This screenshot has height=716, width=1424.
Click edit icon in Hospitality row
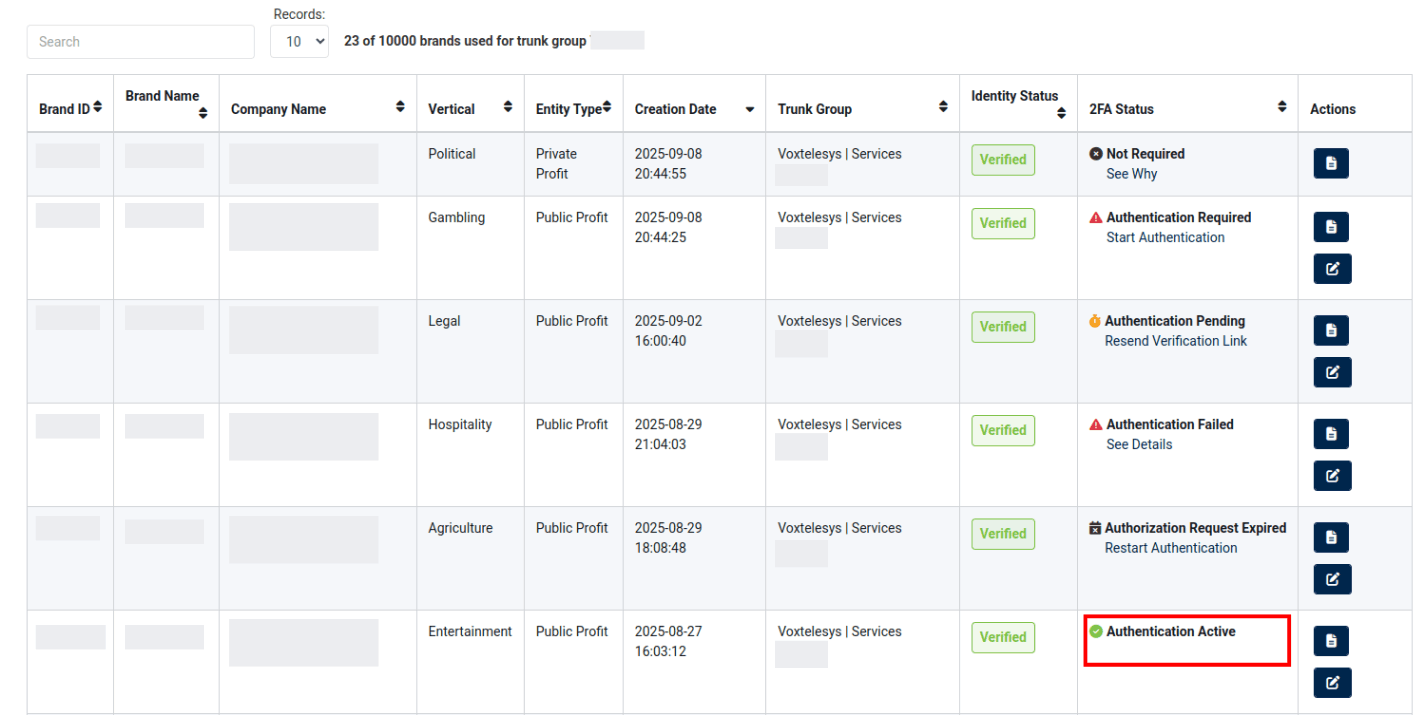pos(1332,476)
